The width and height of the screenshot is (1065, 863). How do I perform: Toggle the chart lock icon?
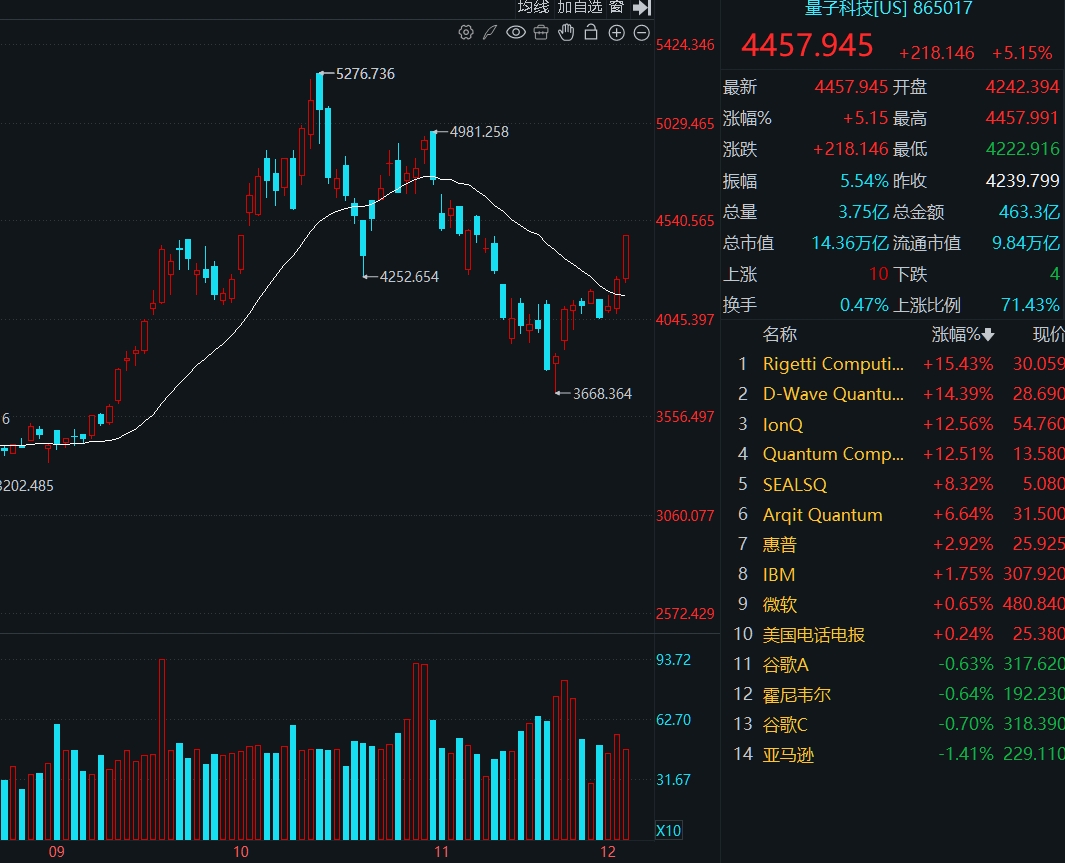point(591,32)
